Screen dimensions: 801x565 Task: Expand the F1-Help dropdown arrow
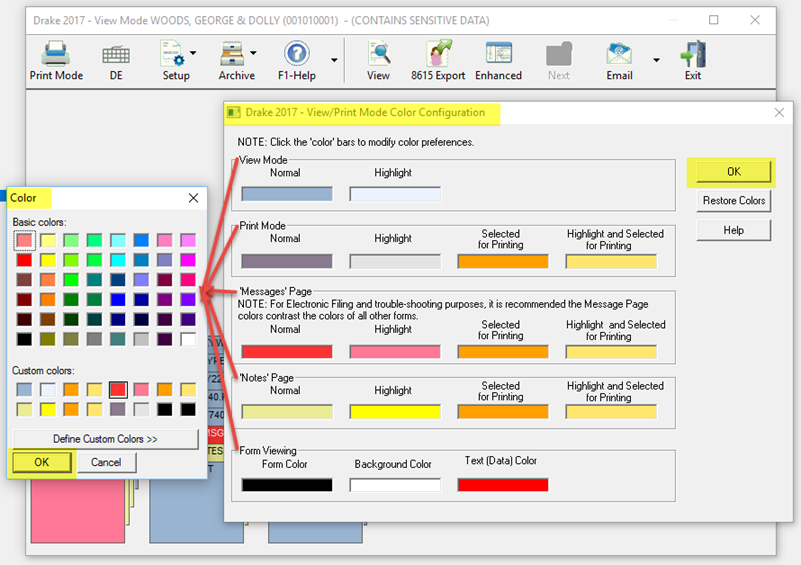click(334, 60)
